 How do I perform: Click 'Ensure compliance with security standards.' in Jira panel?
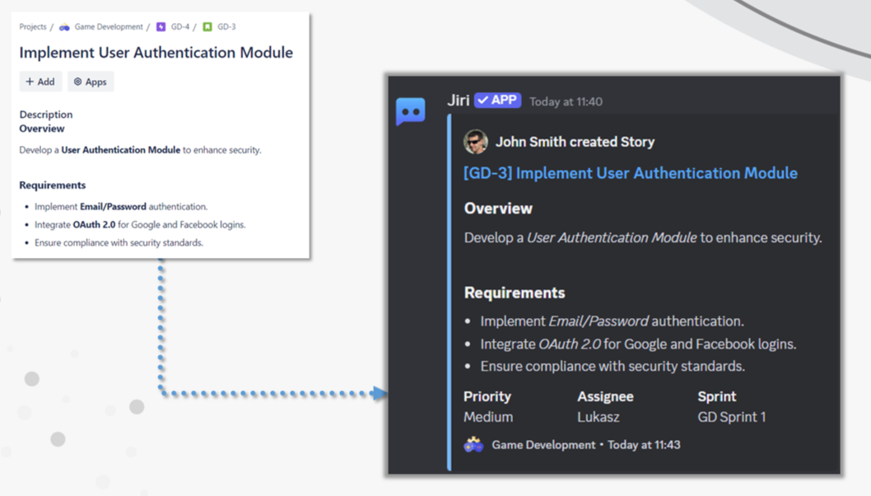point(119,243)
